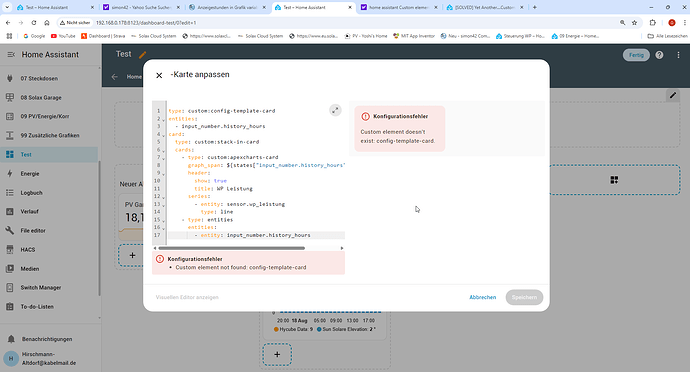The width and height of the screenshot is (690, 372).
Task: Click the text 'title: WP Leistung' in the editor
Action: click(224, 188)
